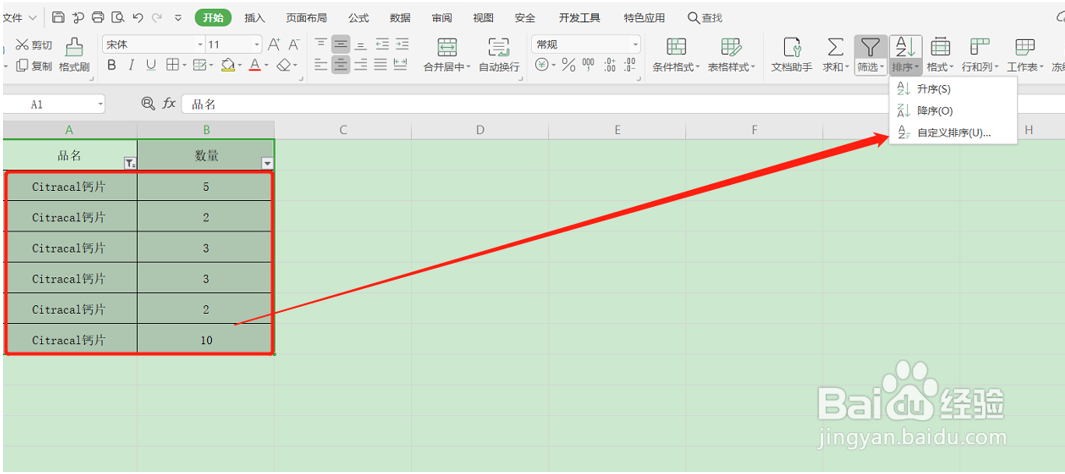Open Print Preview icon

118,18
